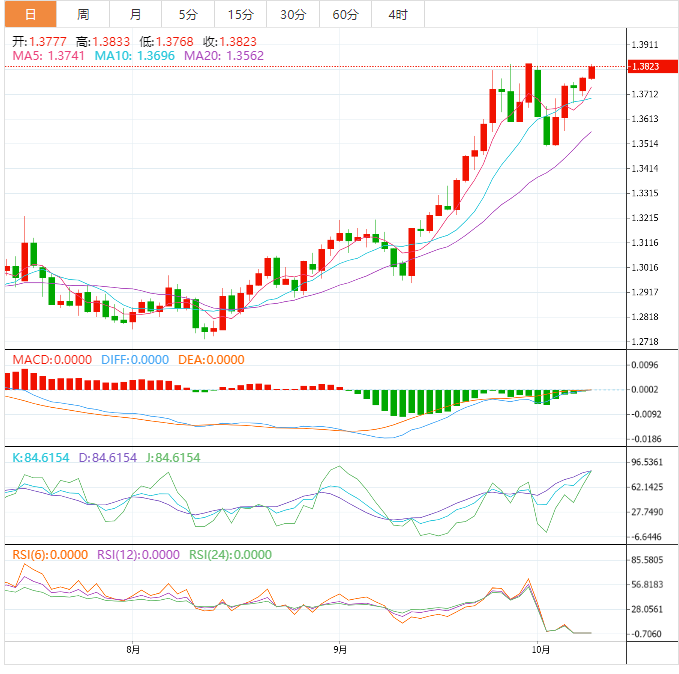
Task: Click the MA20: 1.3562 indicator label
Action: pos(224,55)
